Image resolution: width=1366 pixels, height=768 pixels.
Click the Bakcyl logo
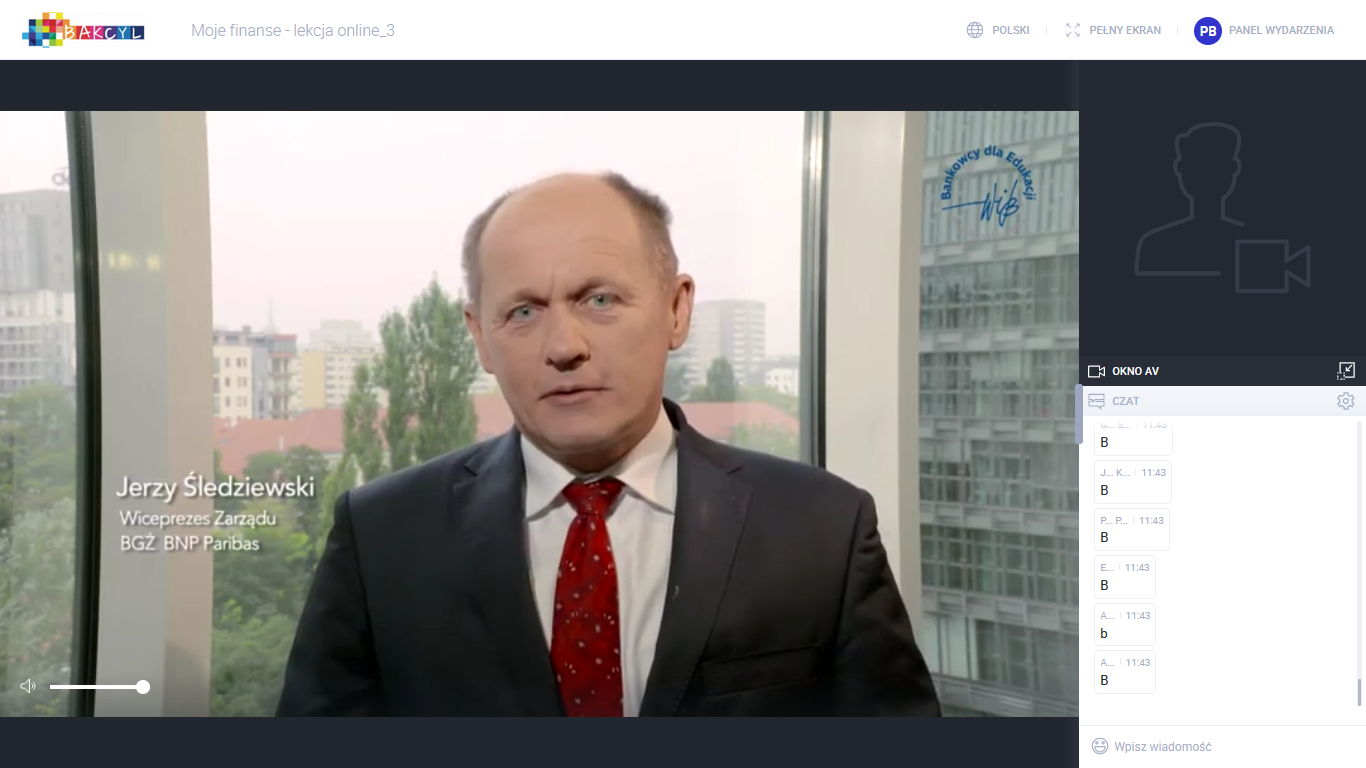tap(83, 30)
